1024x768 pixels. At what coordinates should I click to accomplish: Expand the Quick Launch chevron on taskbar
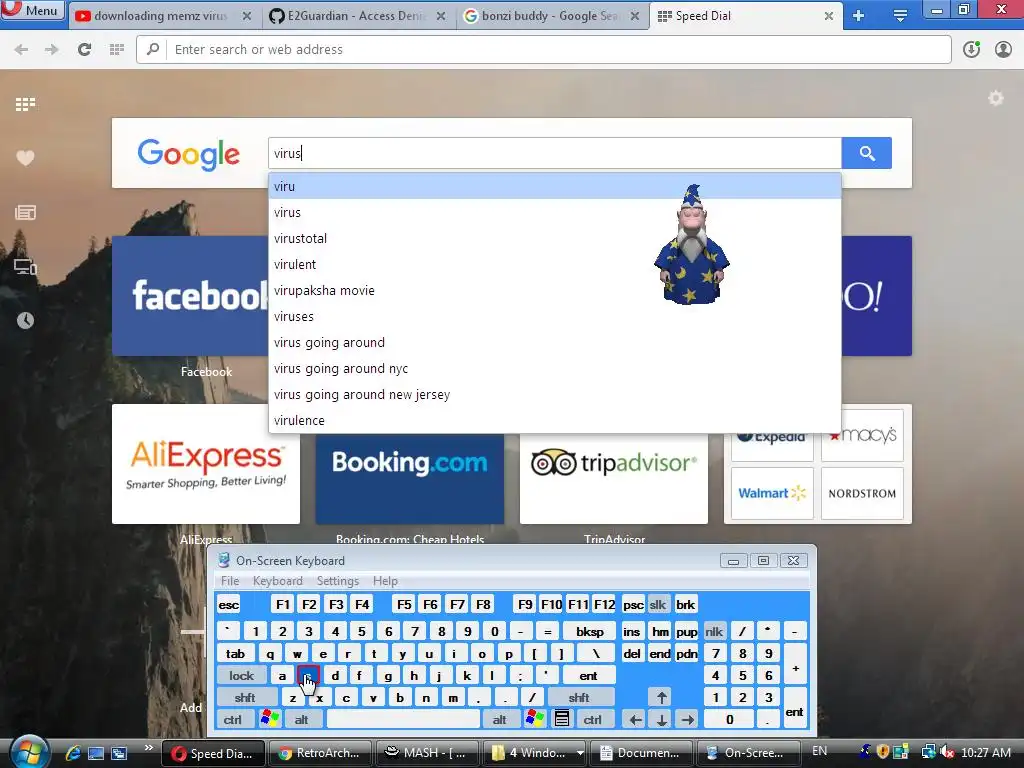point(149,748)
